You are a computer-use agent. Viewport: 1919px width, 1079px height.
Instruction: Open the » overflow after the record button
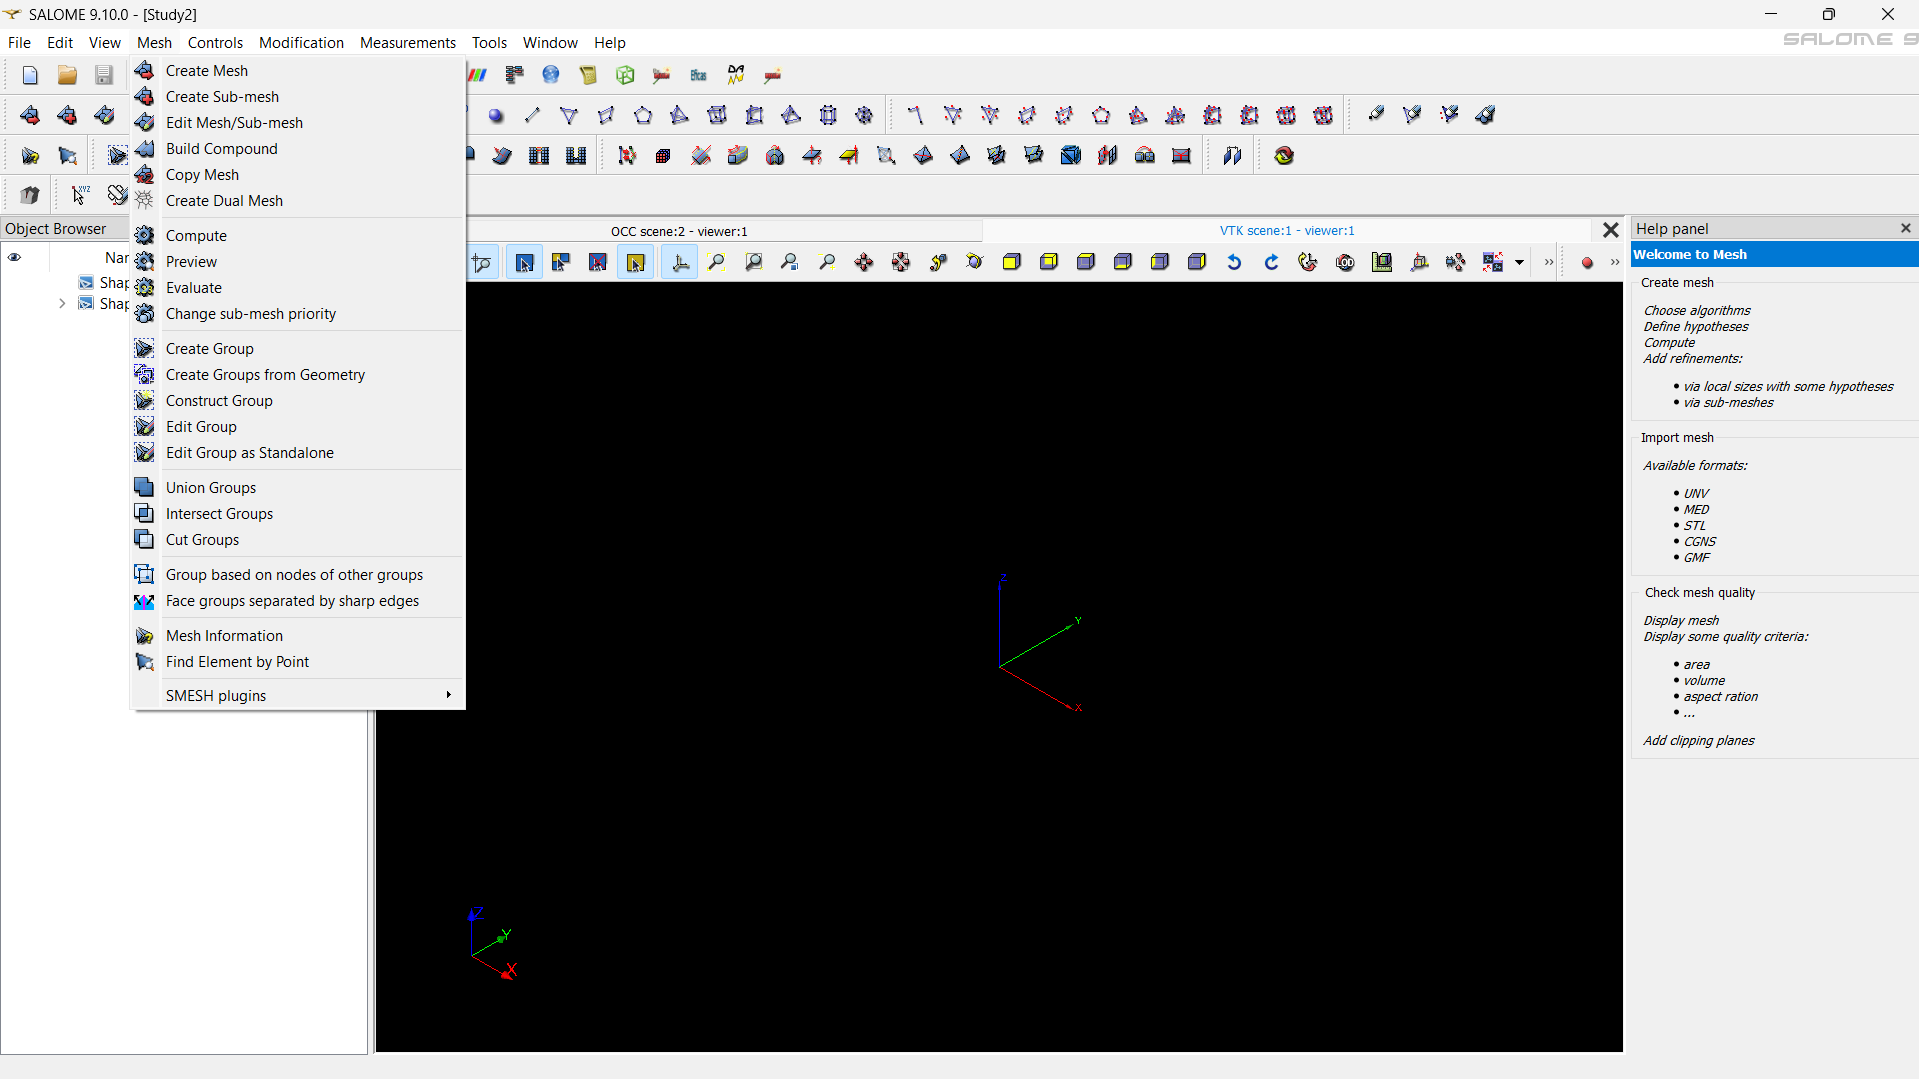tap(1614, 263)
